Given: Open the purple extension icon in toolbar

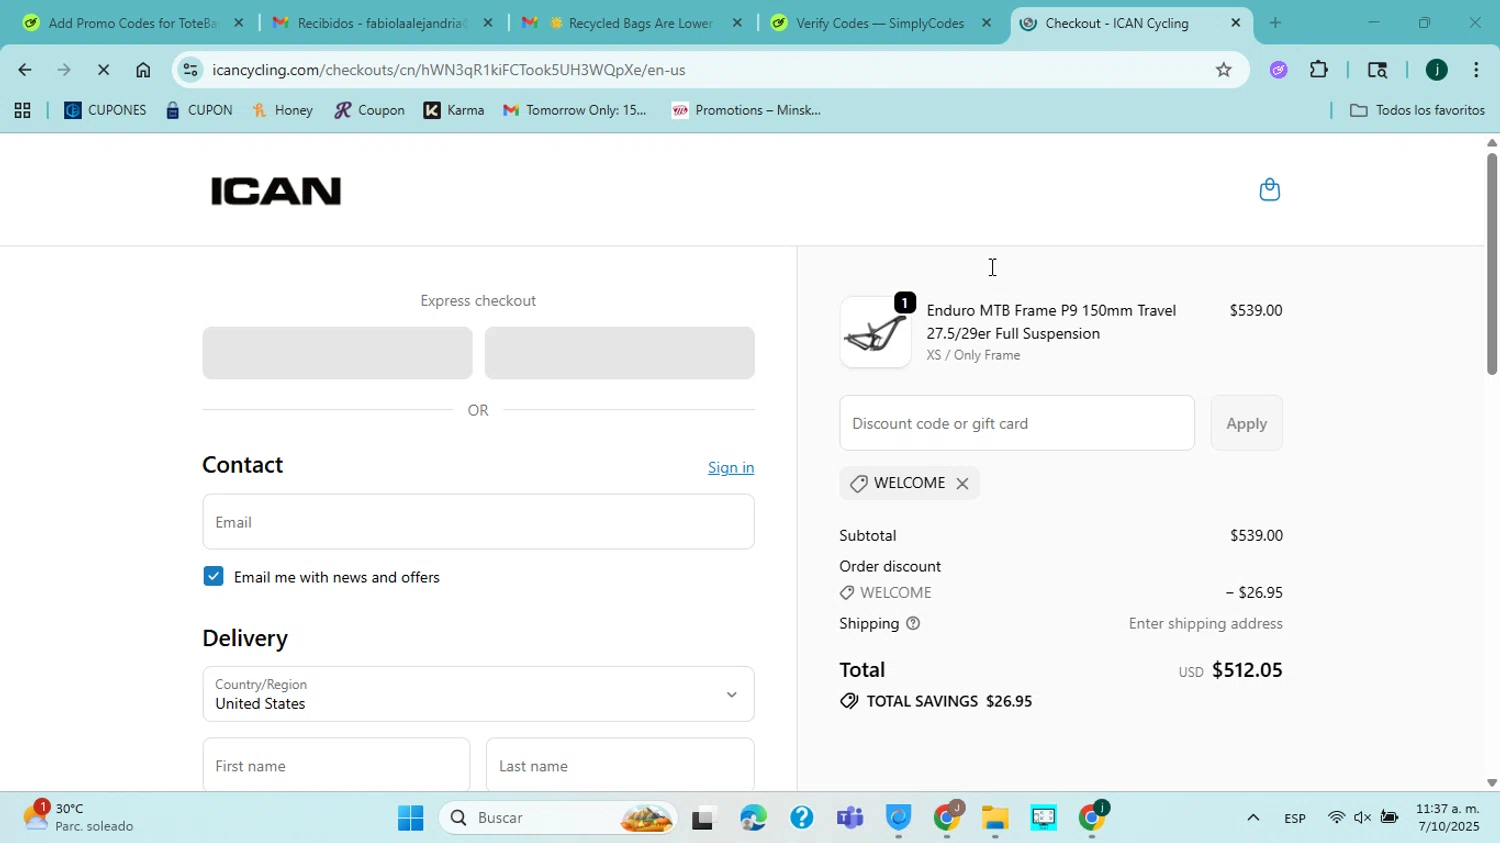Looking at the screenshot, I should 1278,70.
